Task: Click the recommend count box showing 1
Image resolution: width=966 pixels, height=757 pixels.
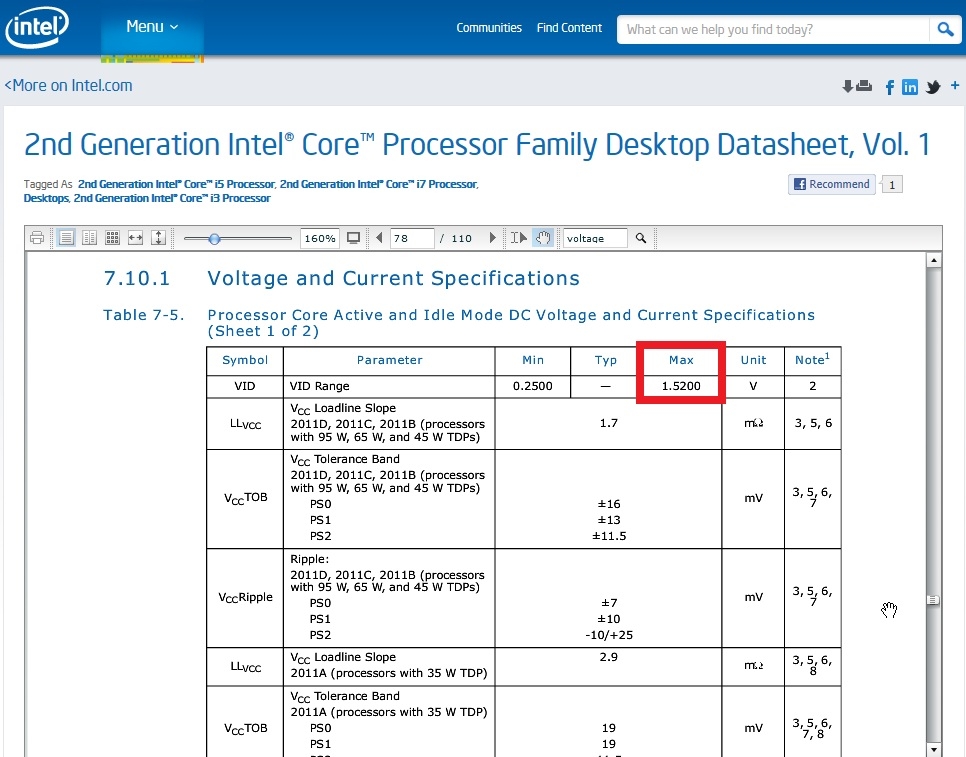Action: (x=891, y=185)
